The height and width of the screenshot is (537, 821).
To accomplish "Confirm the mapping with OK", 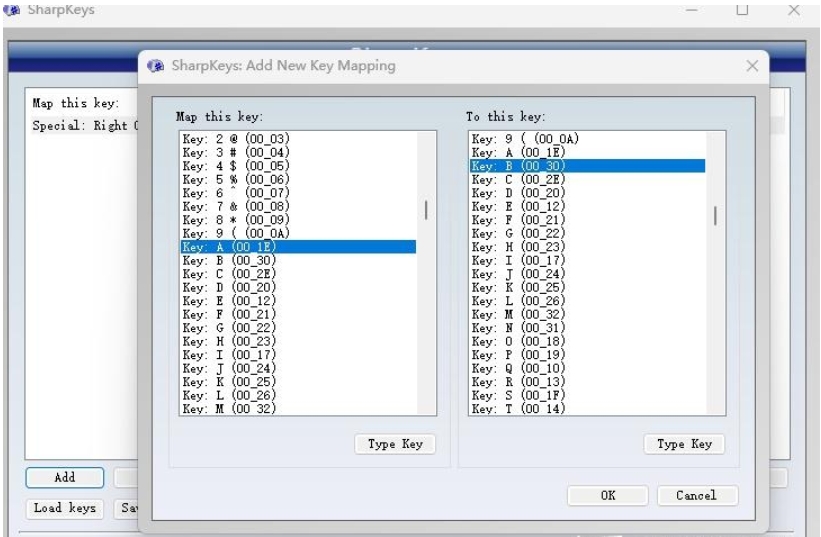I will point(607,495).
